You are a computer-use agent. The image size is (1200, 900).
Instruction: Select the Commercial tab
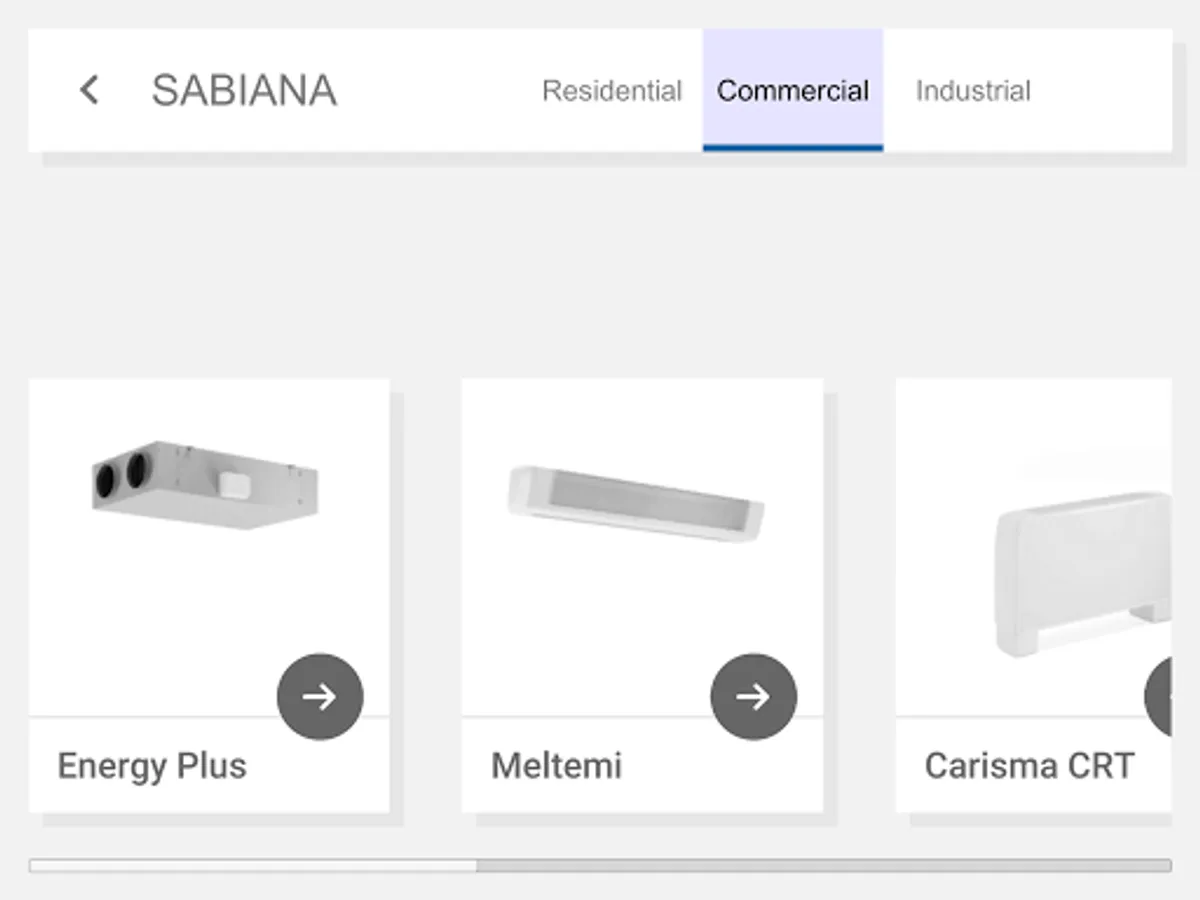793,91
